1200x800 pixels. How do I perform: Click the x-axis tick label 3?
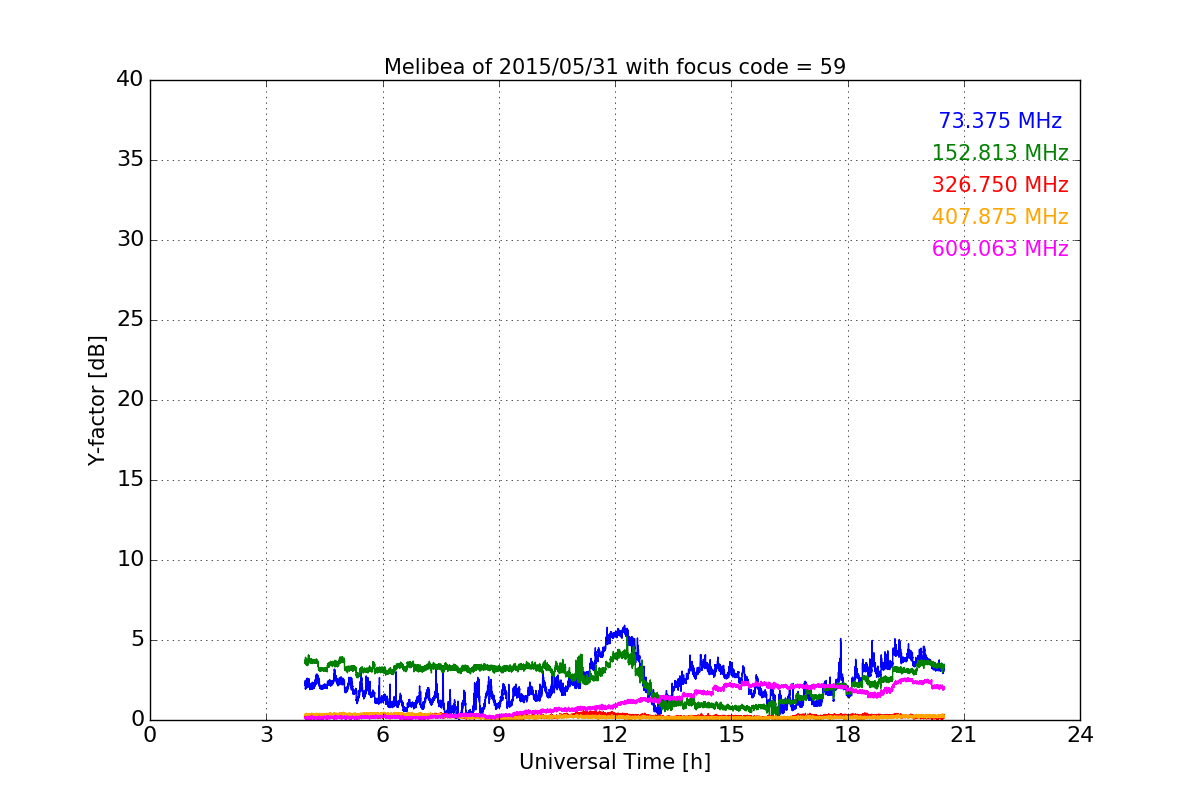(x=266, y=735)
